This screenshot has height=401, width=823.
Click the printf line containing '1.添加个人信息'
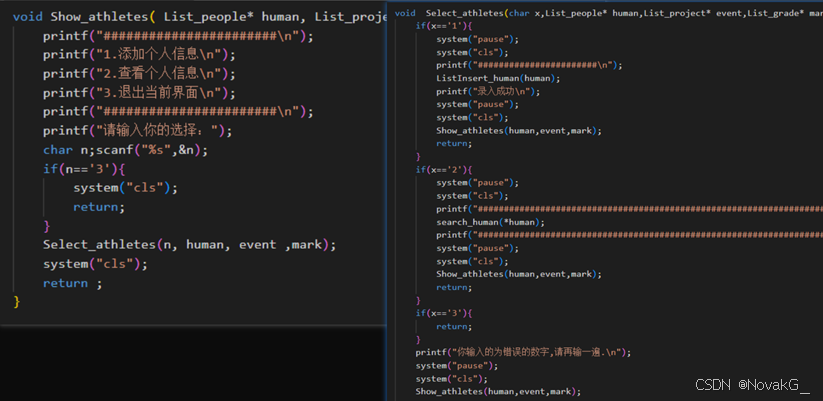(140, 55)
